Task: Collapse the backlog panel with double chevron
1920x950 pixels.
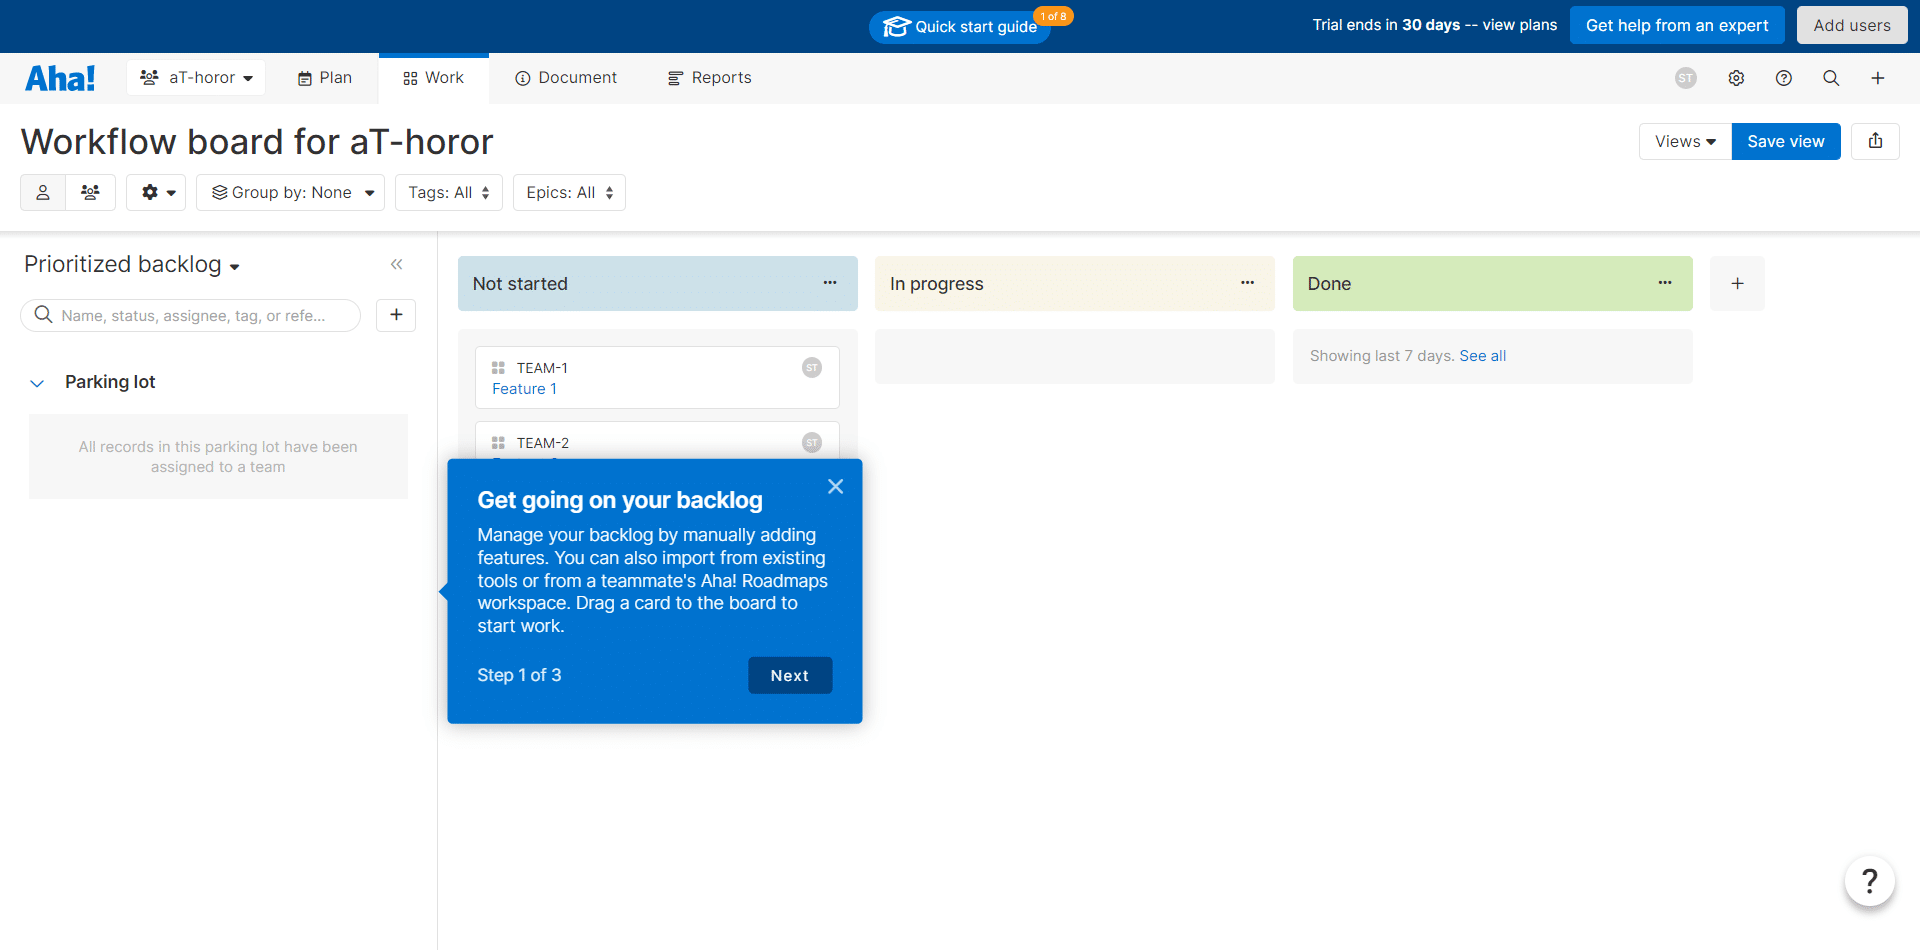Action: 397,264
